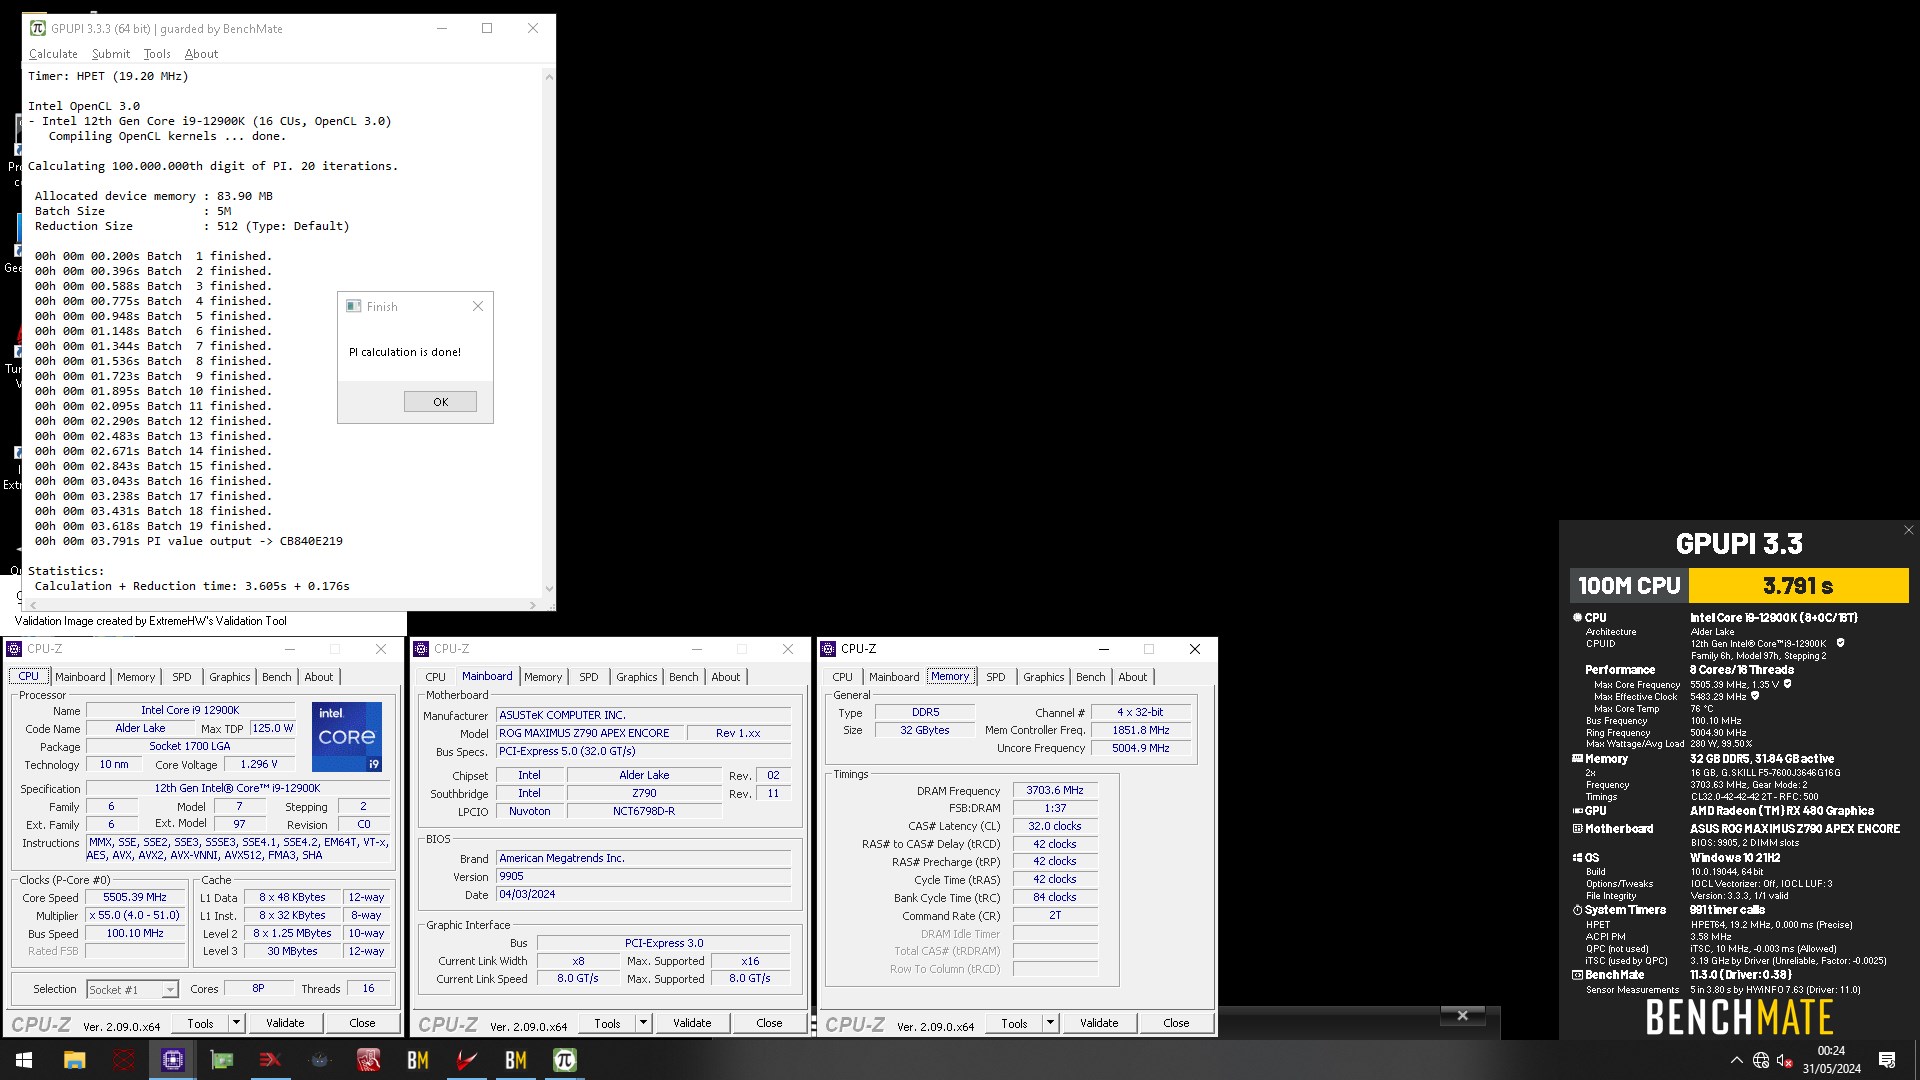Close the Finish dialog with its X
Image resolution: width=1920 pixels, height=1080 pixels.
click(478, 306)
